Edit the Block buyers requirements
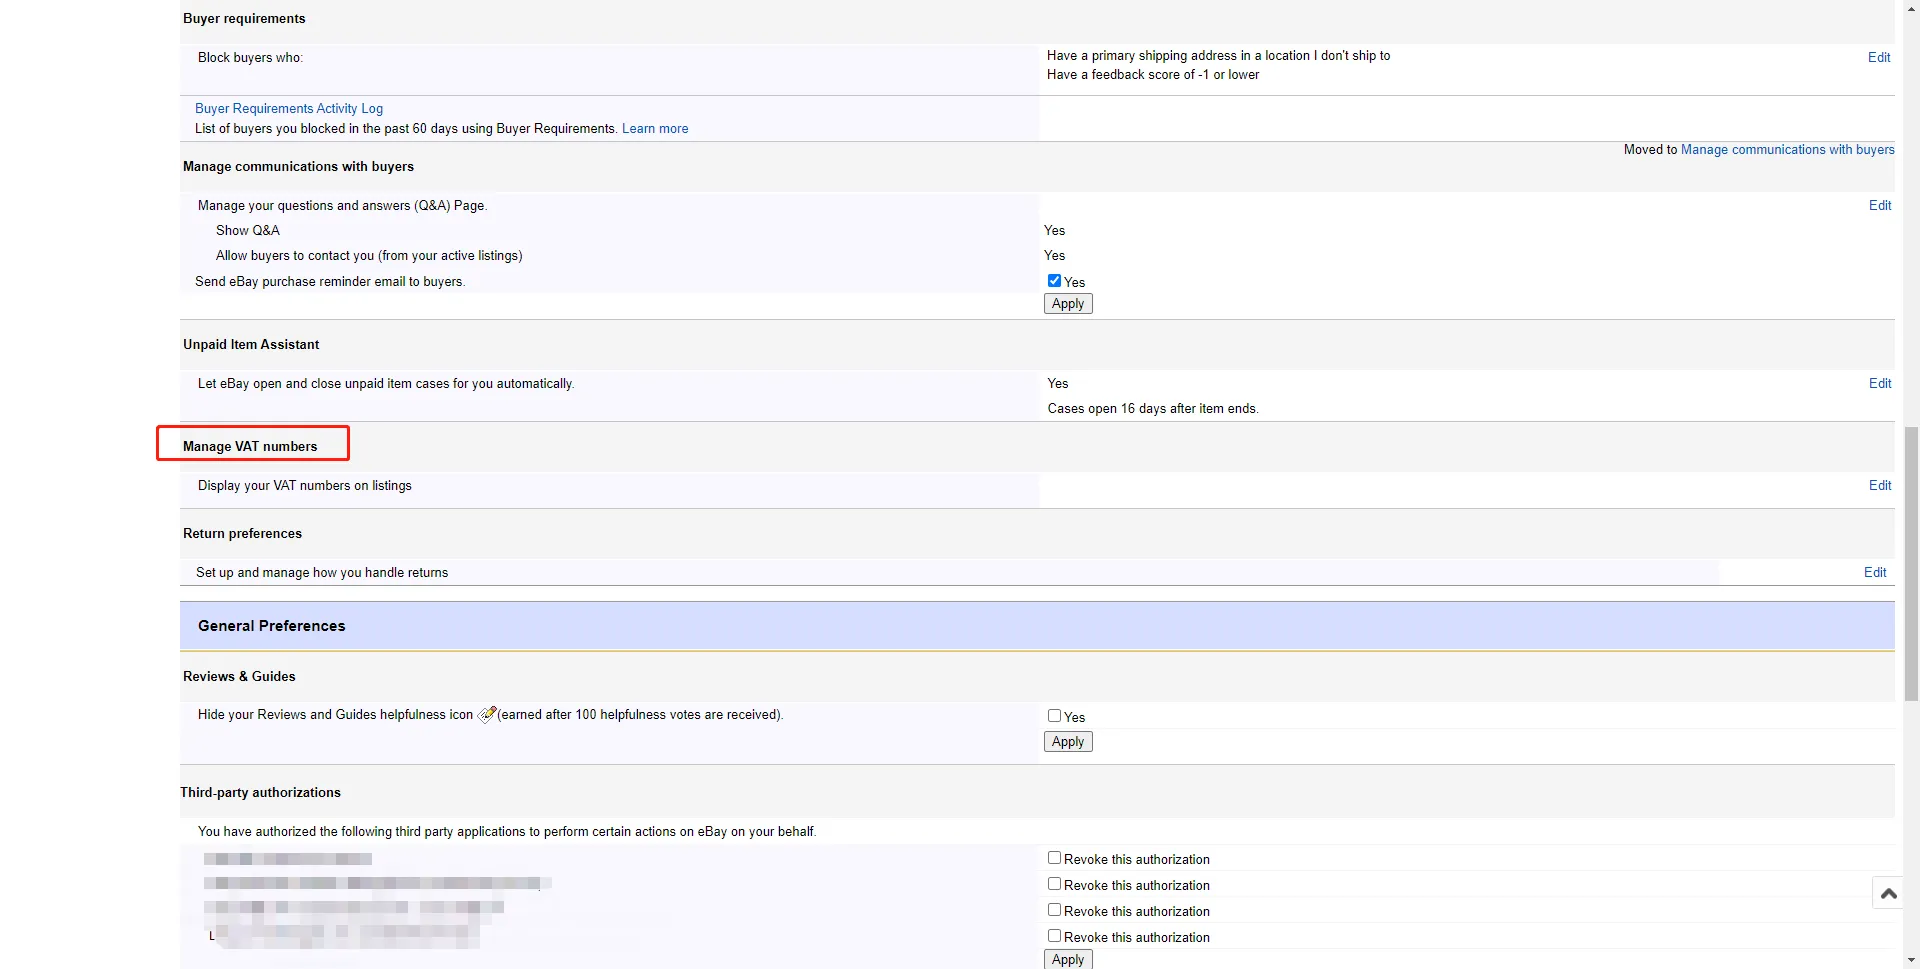 point(1878,57)
